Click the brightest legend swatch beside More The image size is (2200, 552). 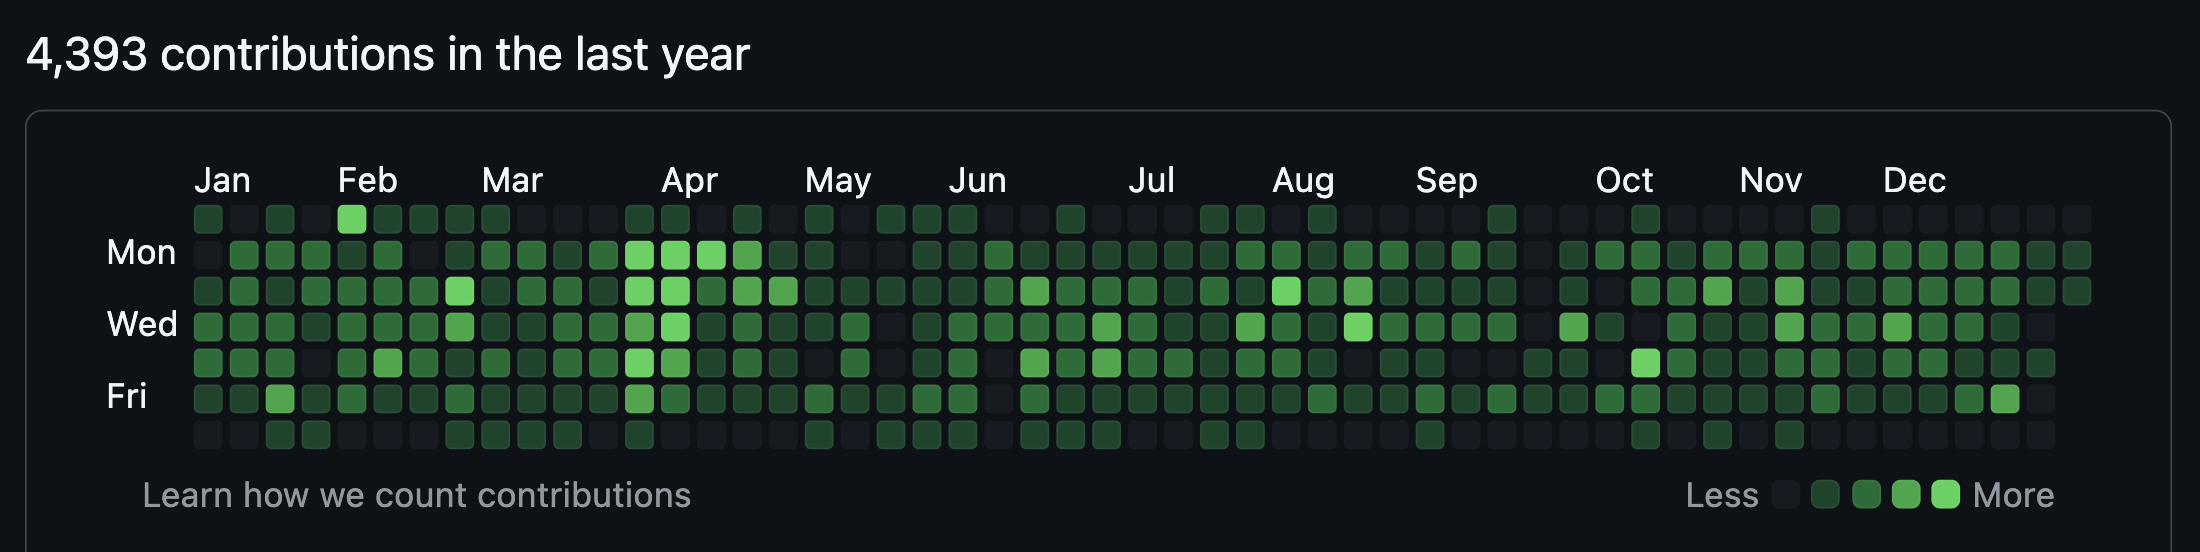click(x=1945, y=495)
